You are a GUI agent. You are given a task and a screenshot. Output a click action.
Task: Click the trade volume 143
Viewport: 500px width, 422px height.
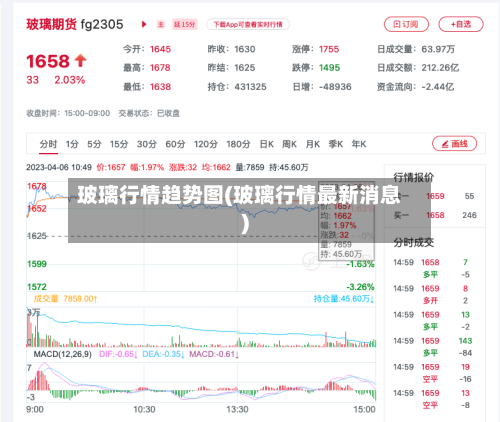pos(465,341)
